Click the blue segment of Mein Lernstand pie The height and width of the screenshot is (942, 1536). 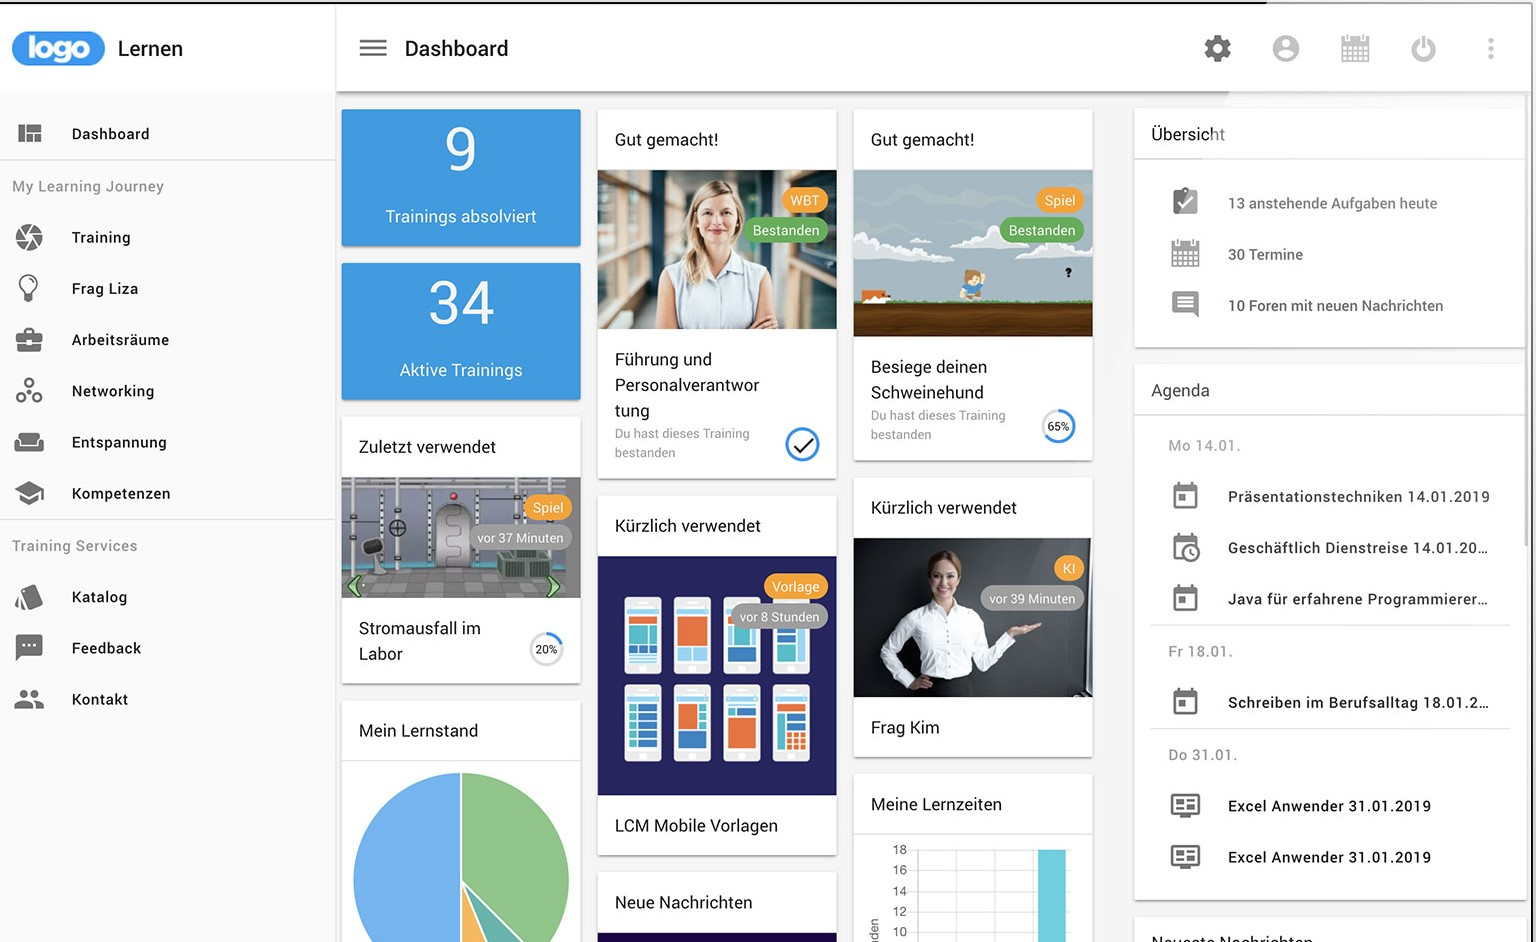(405, 860)
